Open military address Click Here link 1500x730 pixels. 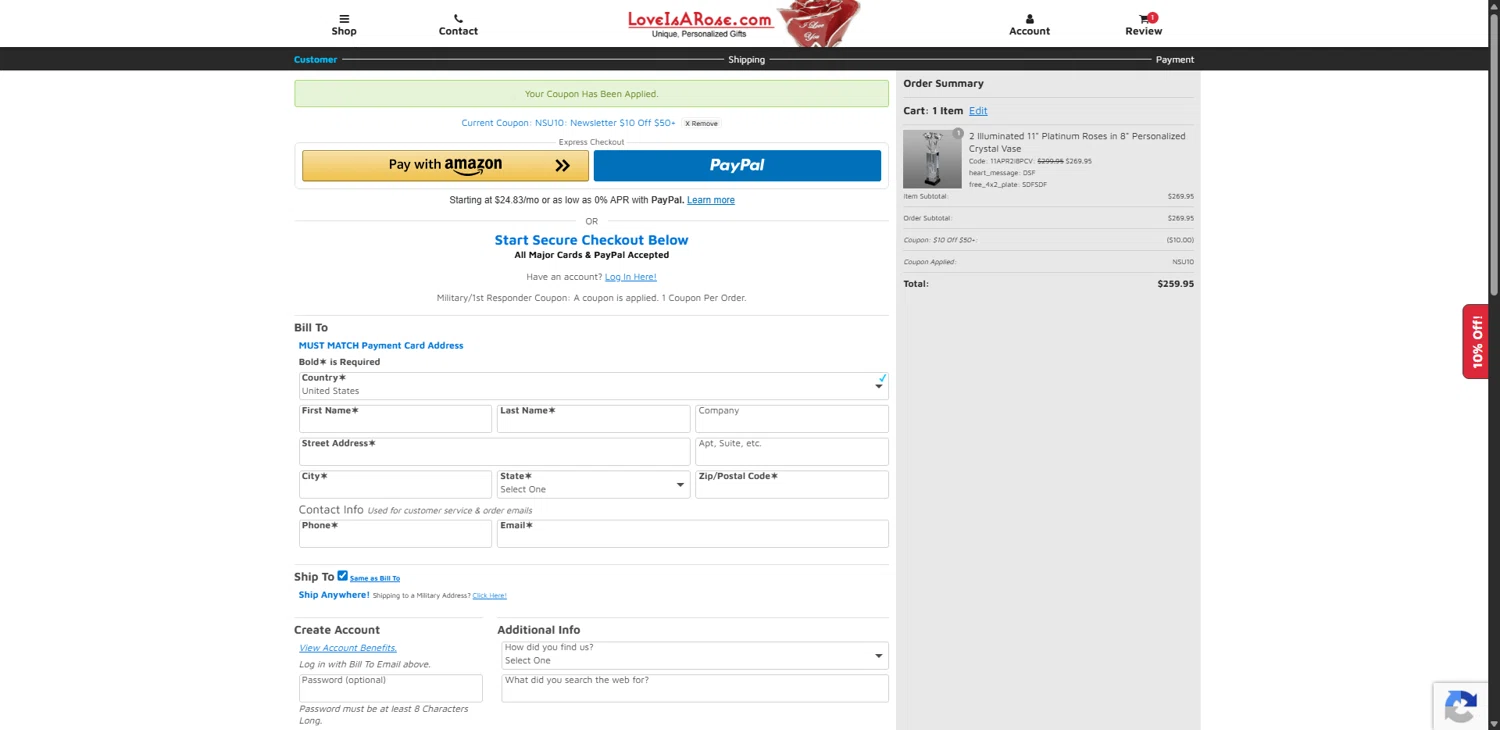(x=489, y=595)
